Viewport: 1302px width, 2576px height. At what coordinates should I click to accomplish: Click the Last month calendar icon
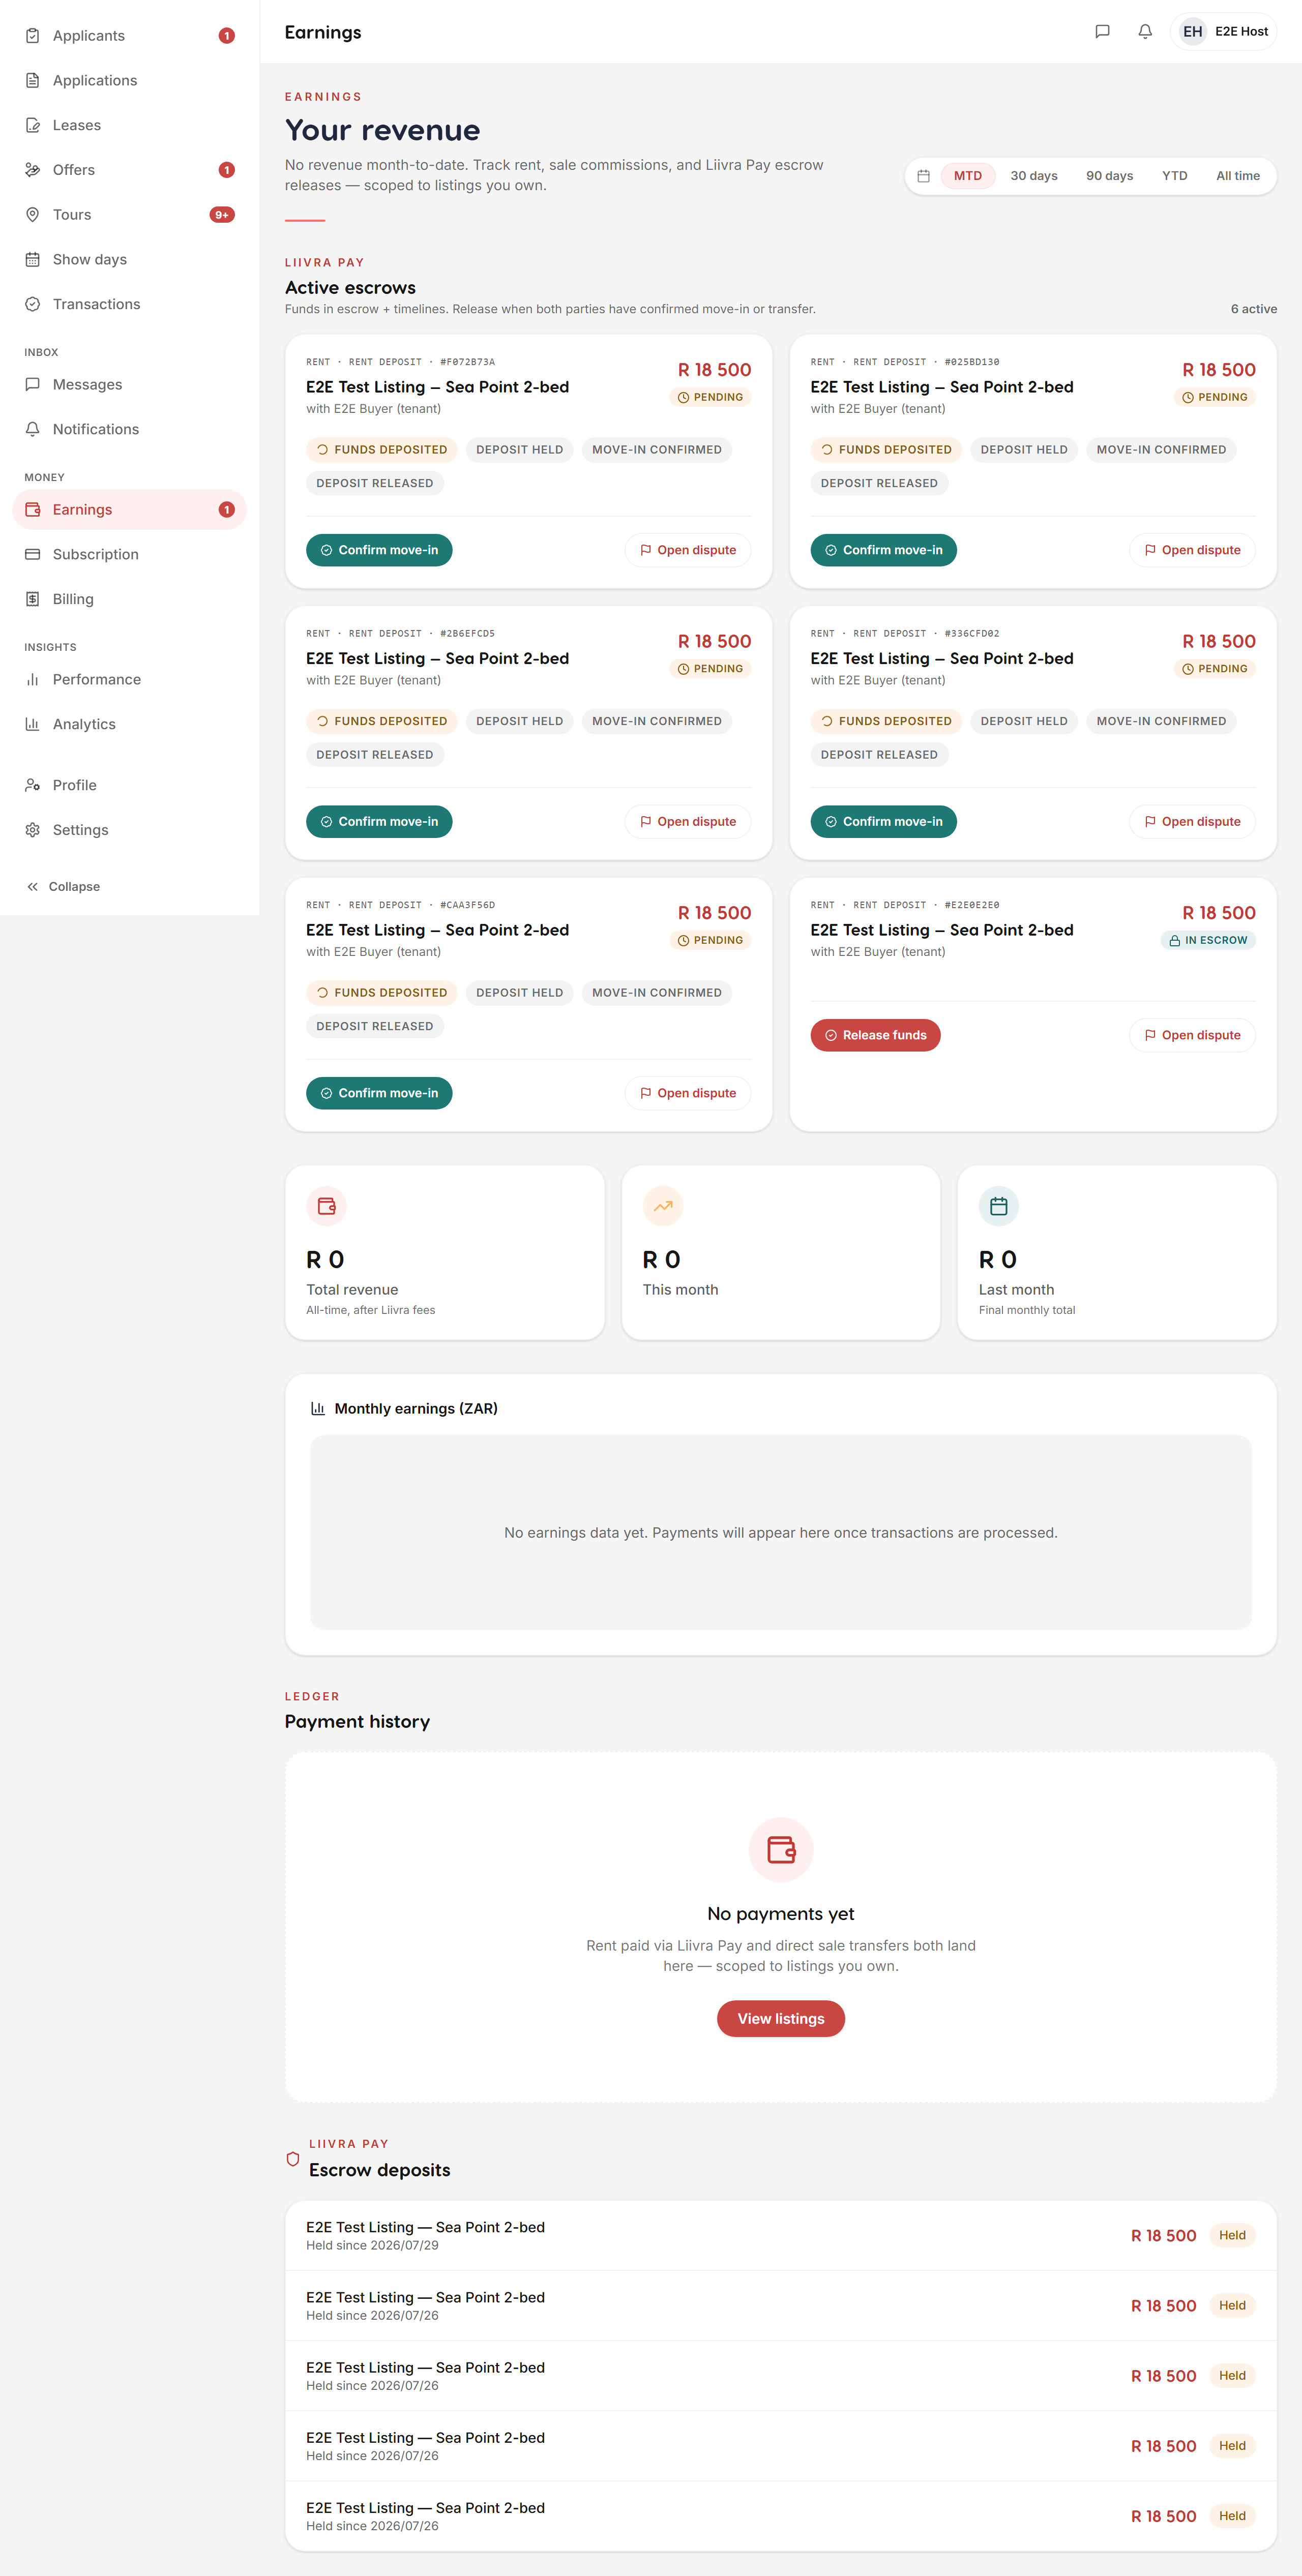pyautogui.click(x=998, y=1207)
